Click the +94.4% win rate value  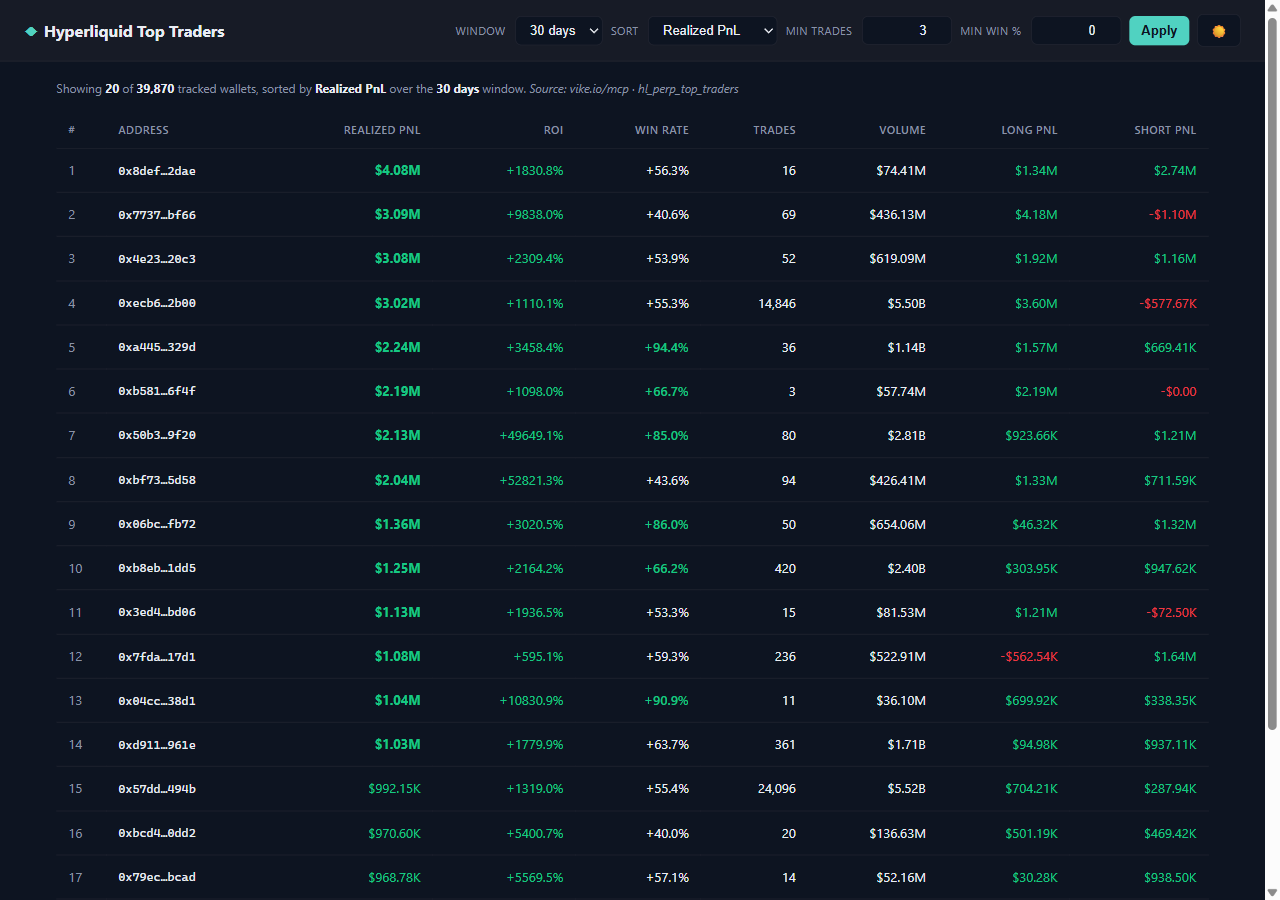coord(667,347)
